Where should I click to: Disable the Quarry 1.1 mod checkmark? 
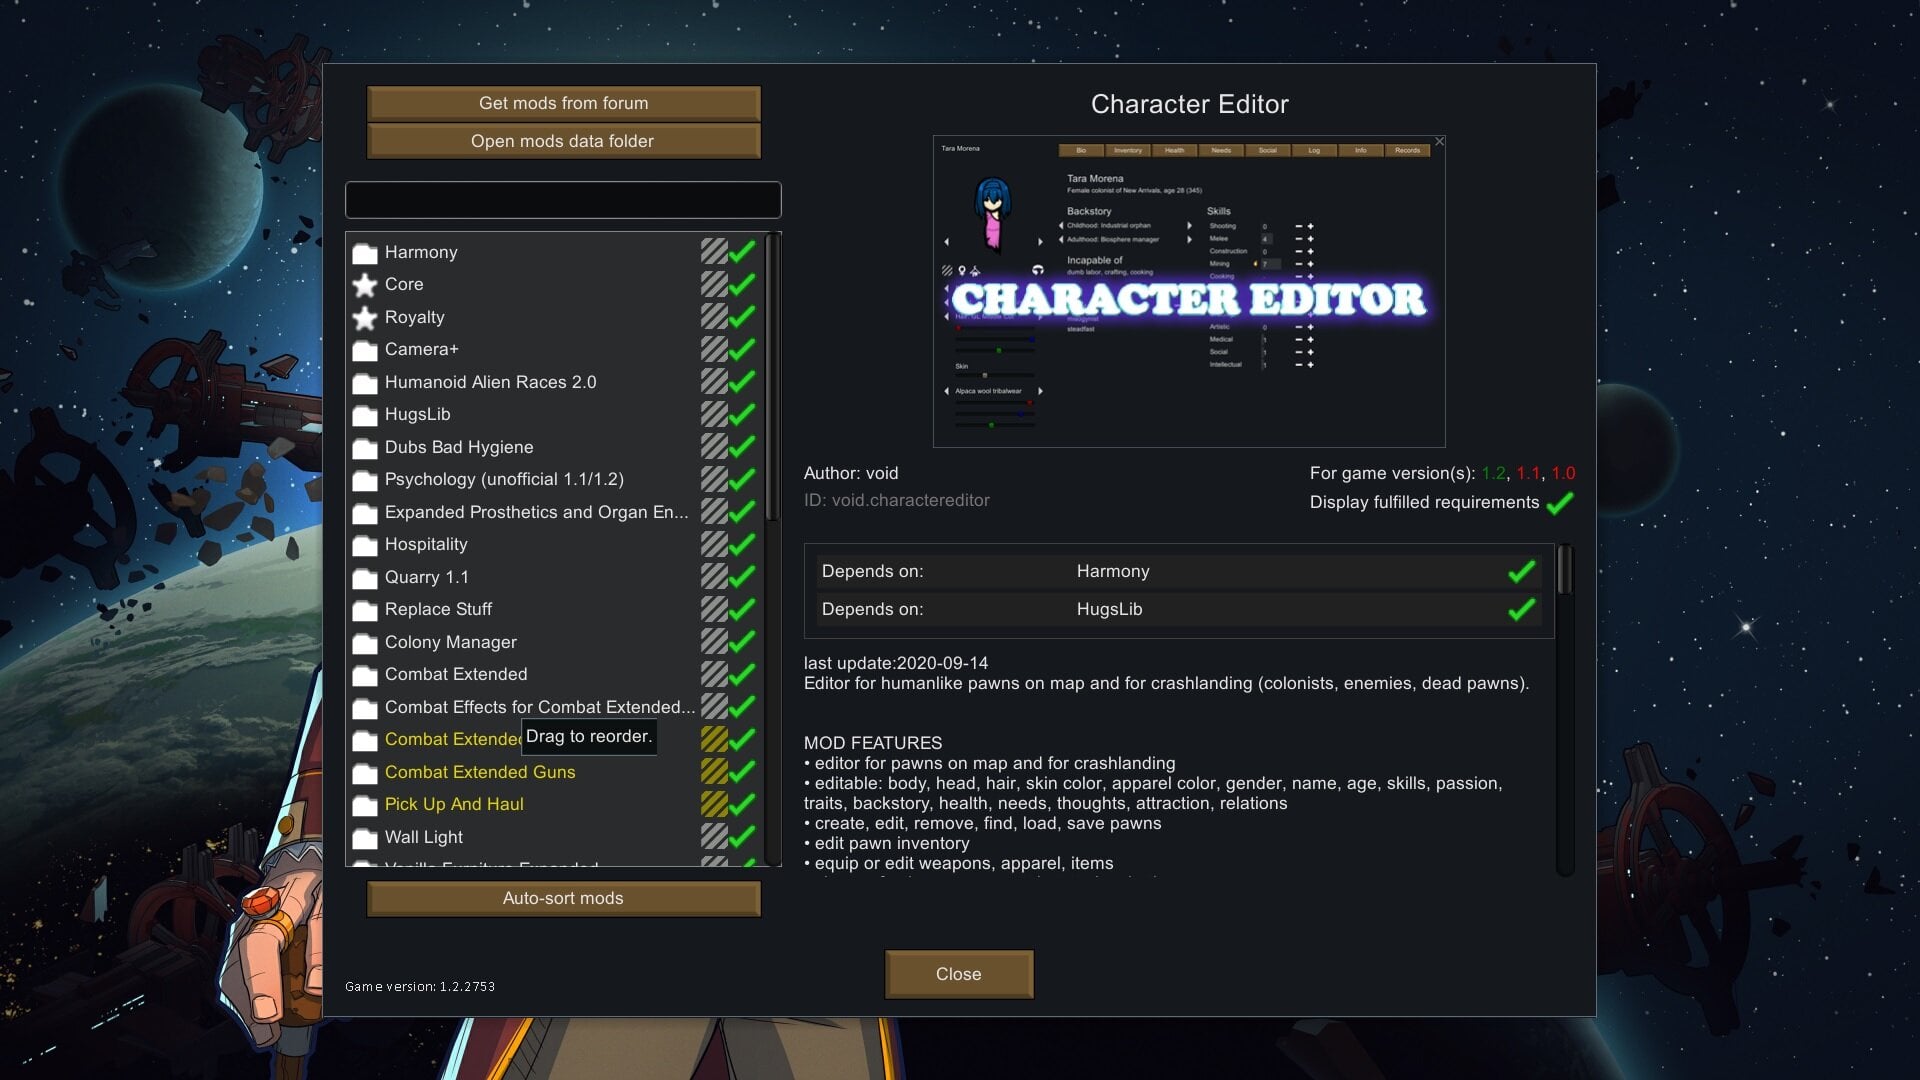pyautogui.click(x=742, y=577)
